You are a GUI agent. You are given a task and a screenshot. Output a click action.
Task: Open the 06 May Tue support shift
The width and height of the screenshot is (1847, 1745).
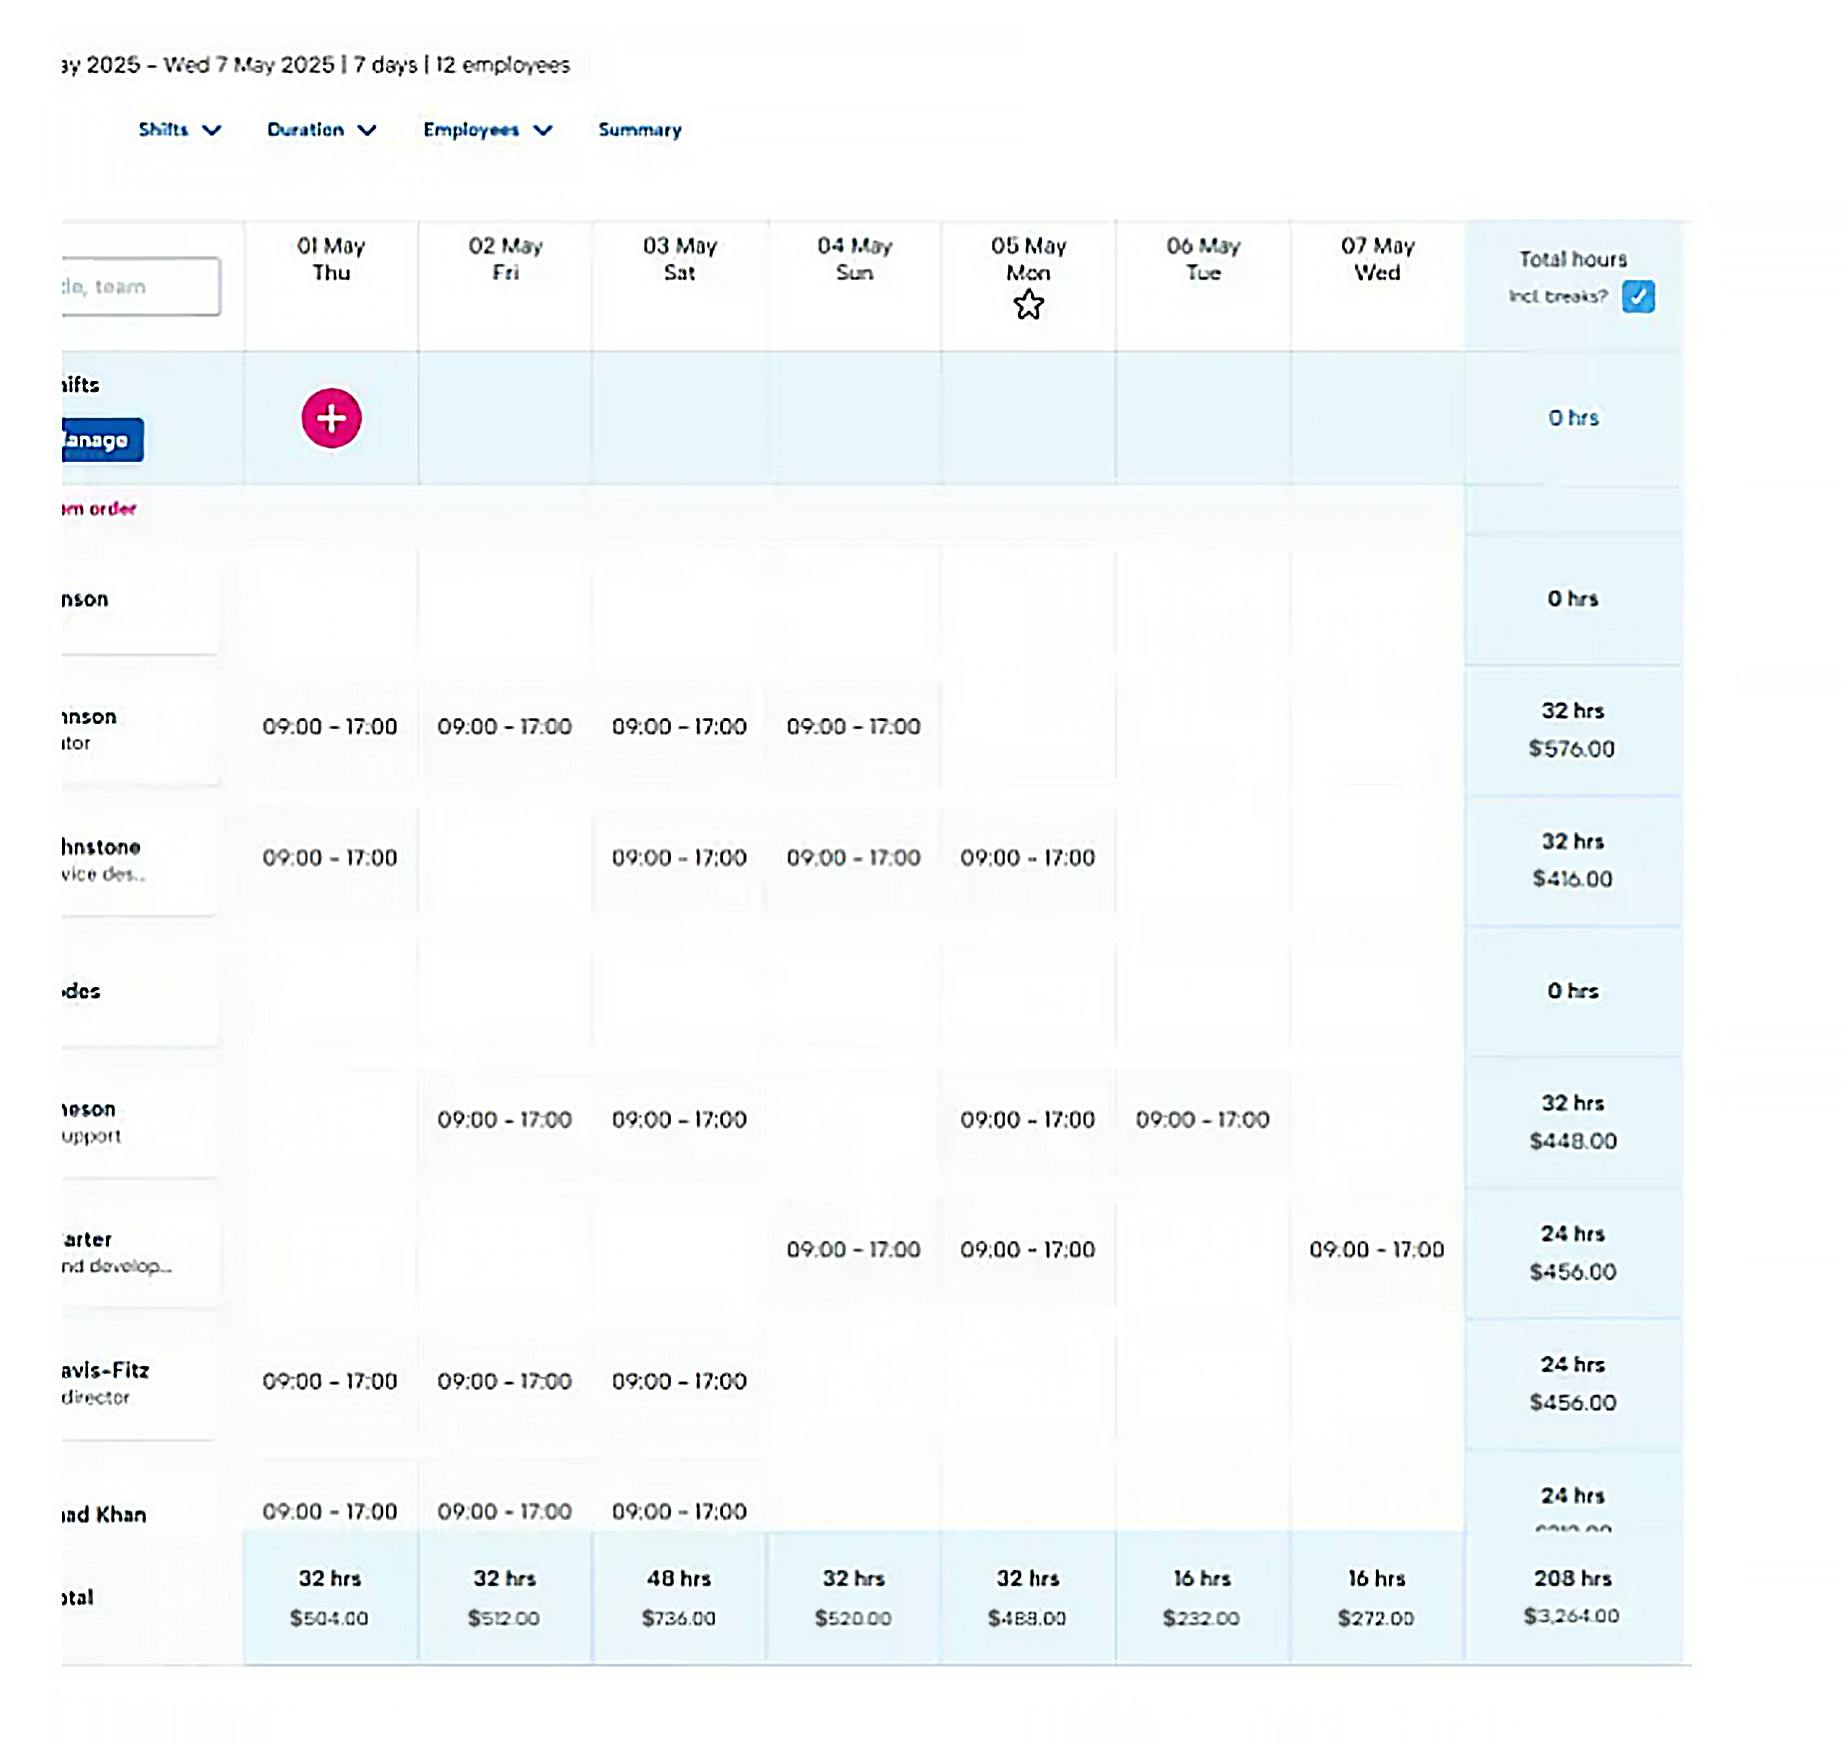click(x=1202, y=1120)
